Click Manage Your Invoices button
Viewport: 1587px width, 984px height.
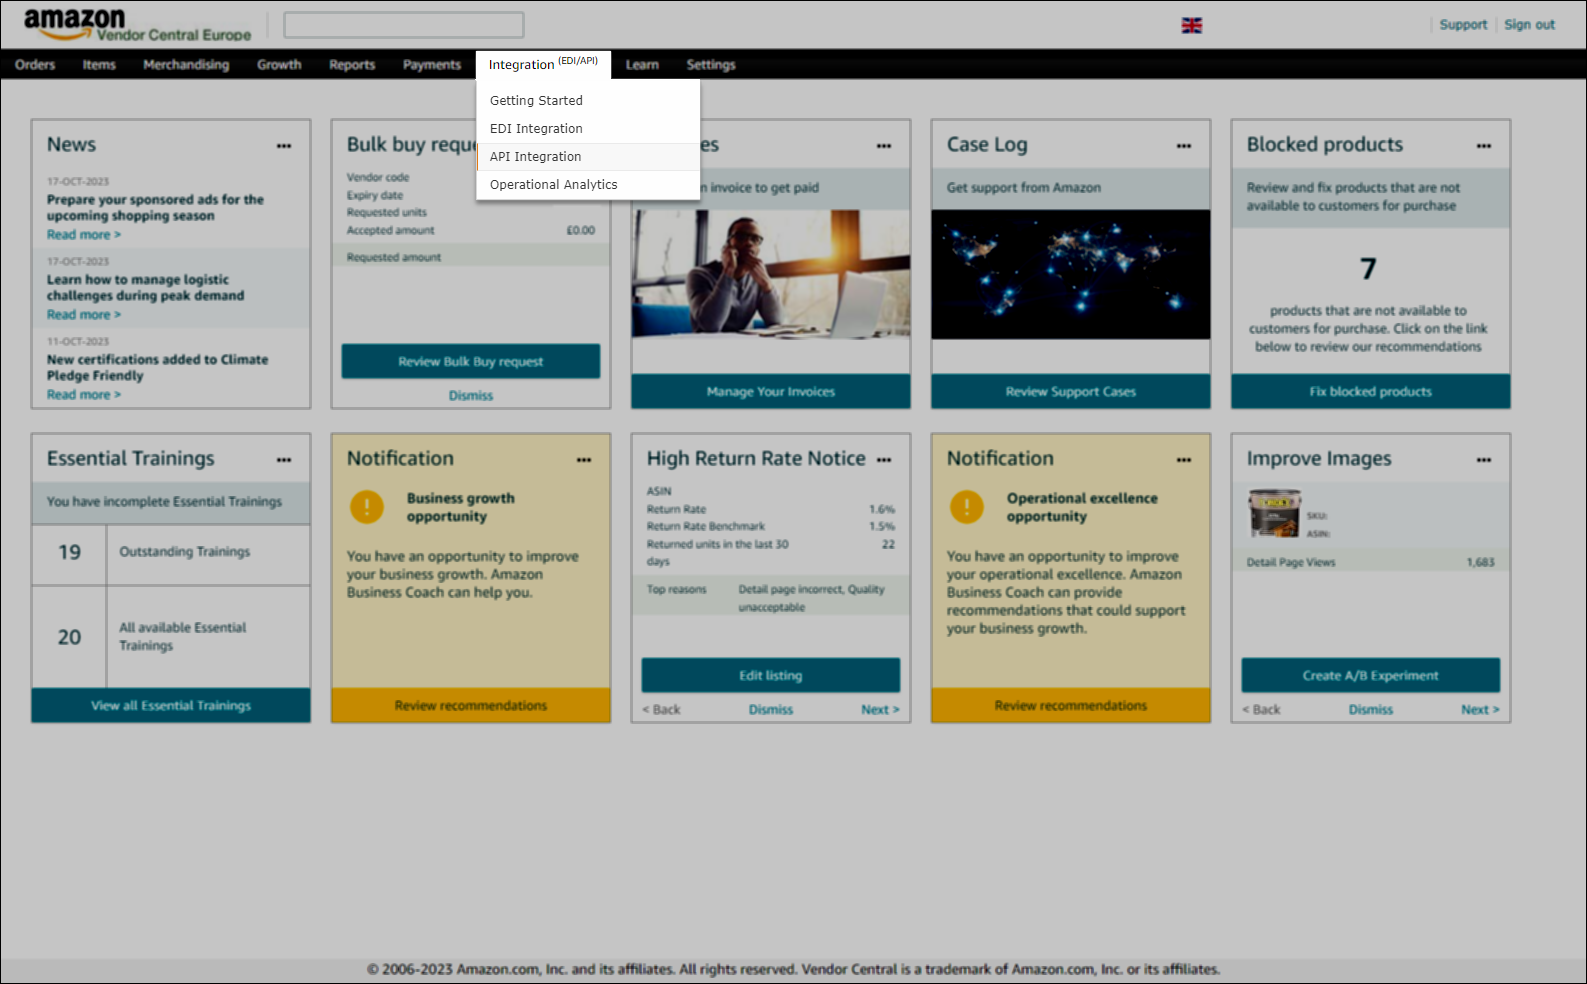tap(771, 392)
